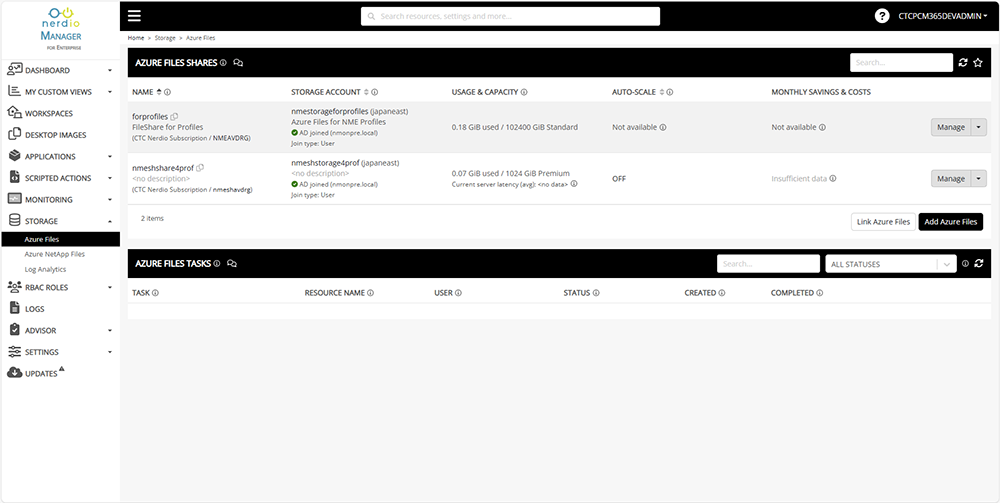This screenshot has width=1000, height=503.
Task: Click the nmeshstorage4prof storage account name
Action: tap(325, 163)
